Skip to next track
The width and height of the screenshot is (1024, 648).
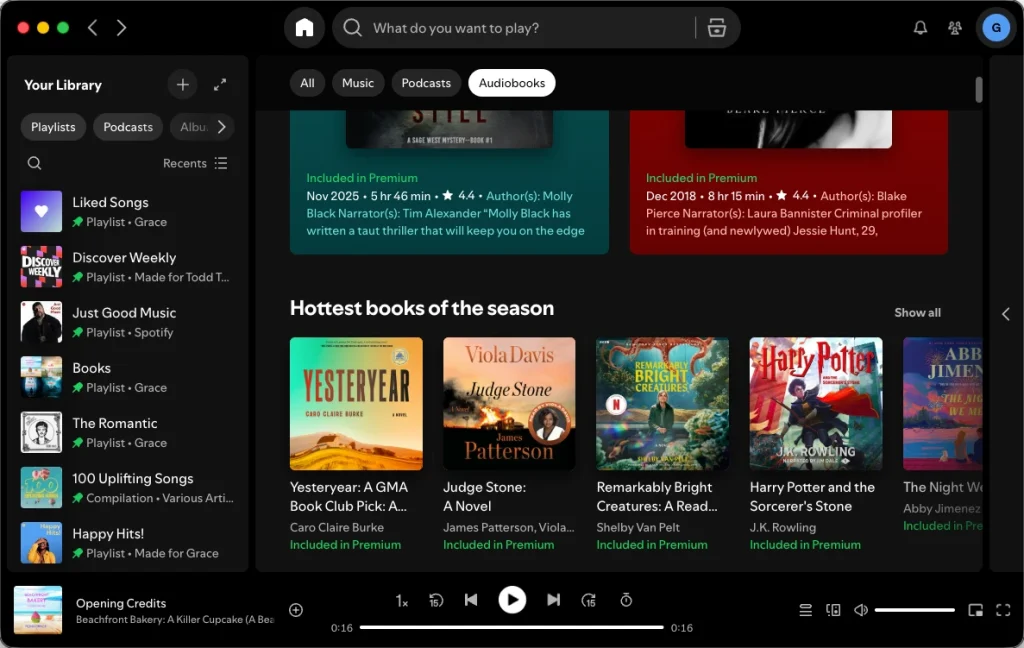(553, 600)
